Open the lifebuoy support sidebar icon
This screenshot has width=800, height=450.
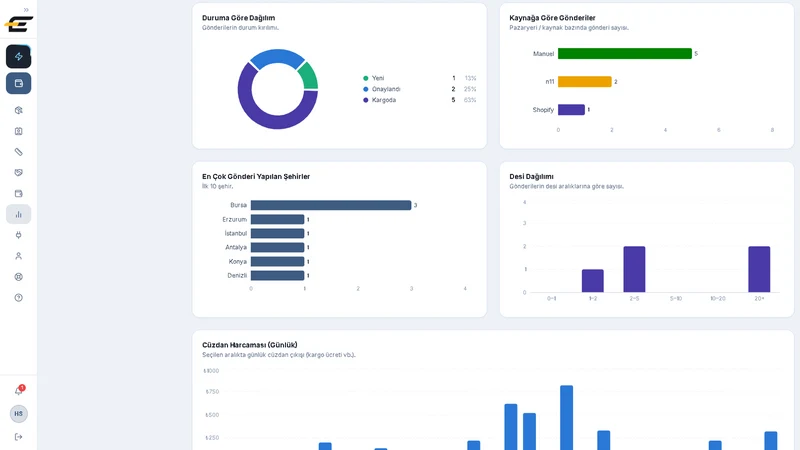[18, 277]
